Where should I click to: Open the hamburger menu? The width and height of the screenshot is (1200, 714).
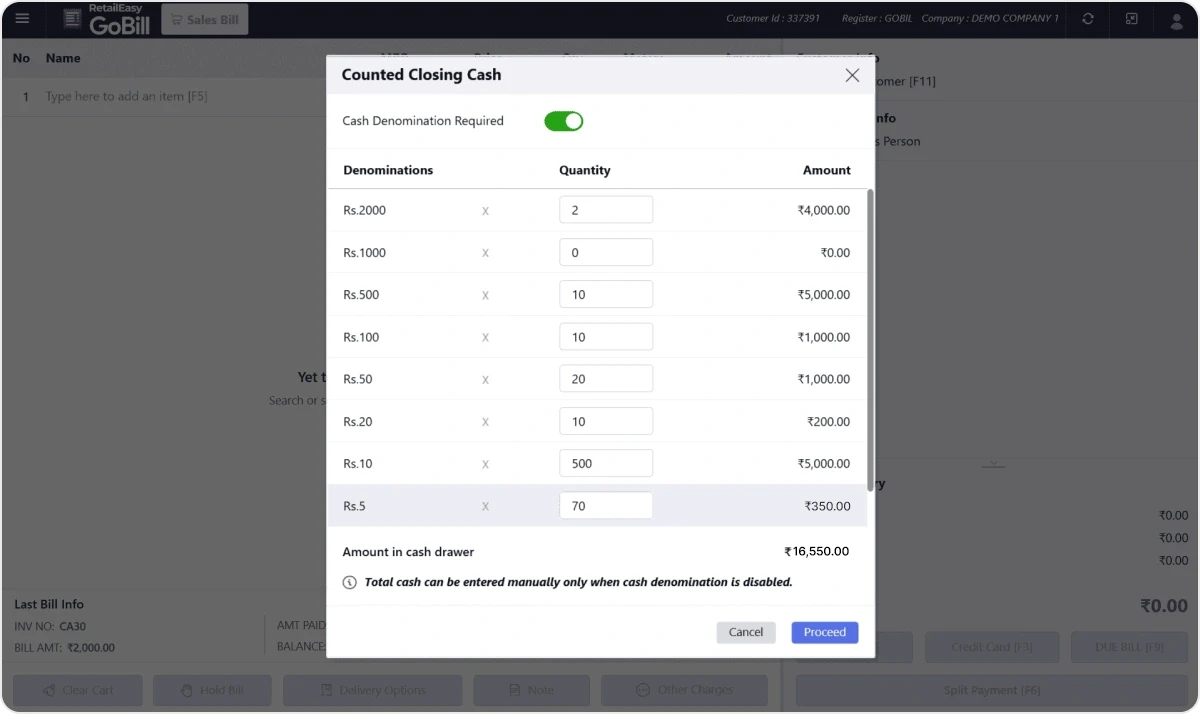(x=22, y=19)
